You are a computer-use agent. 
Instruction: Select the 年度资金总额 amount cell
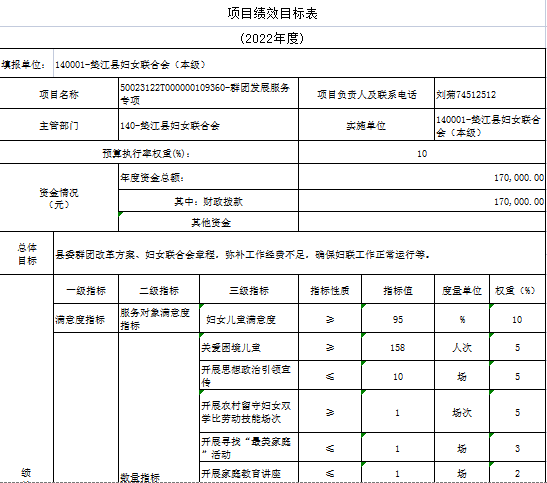click(422, 177)
